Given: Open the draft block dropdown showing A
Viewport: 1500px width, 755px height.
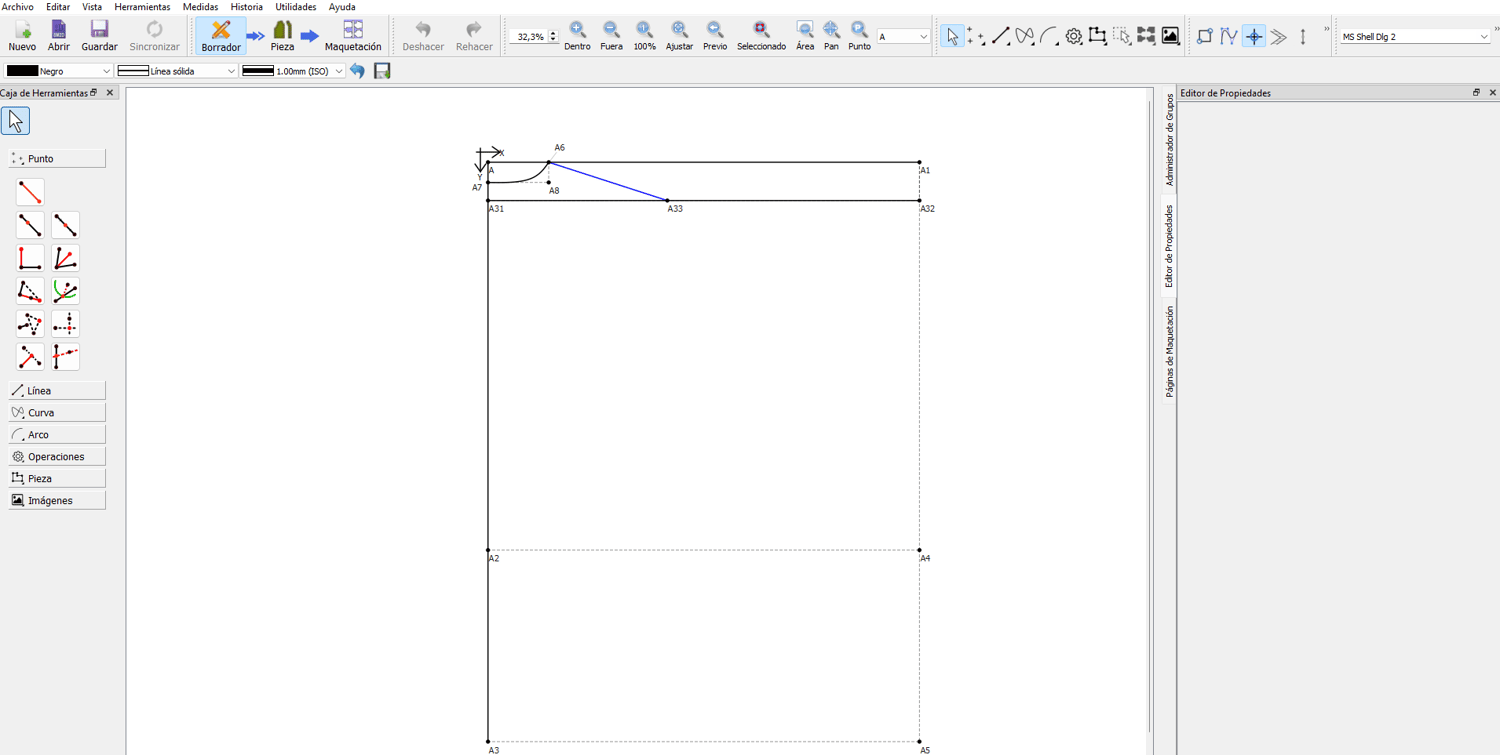Looking at the screenshot, I should click(903, 37).
